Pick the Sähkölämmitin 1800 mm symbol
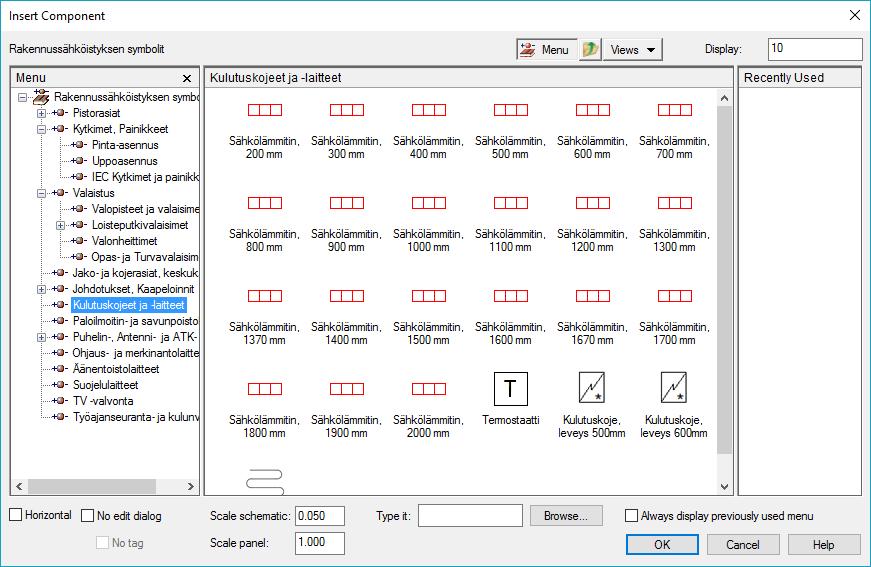Screen dimensions: 871x567 265,389
